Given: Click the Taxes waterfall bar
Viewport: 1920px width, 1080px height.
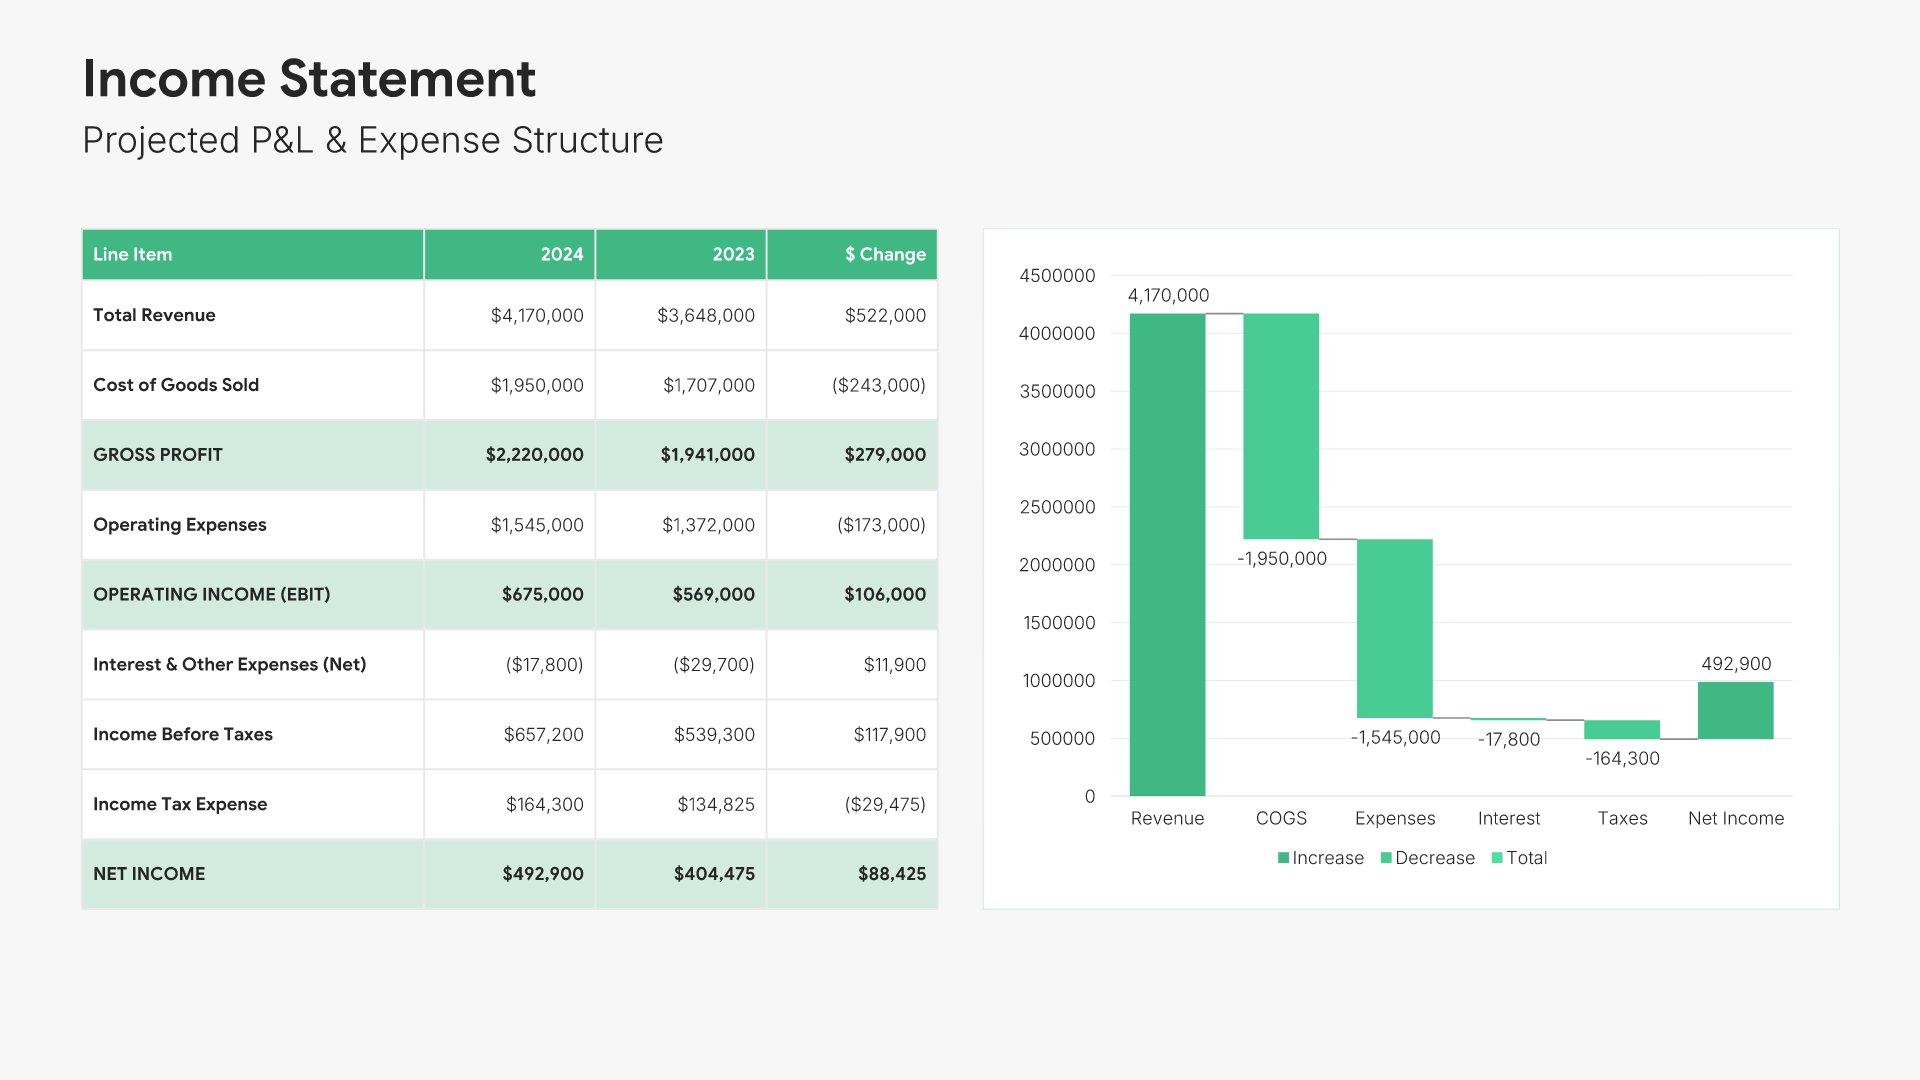Looking at the screenshot, I should [1621, 729].
